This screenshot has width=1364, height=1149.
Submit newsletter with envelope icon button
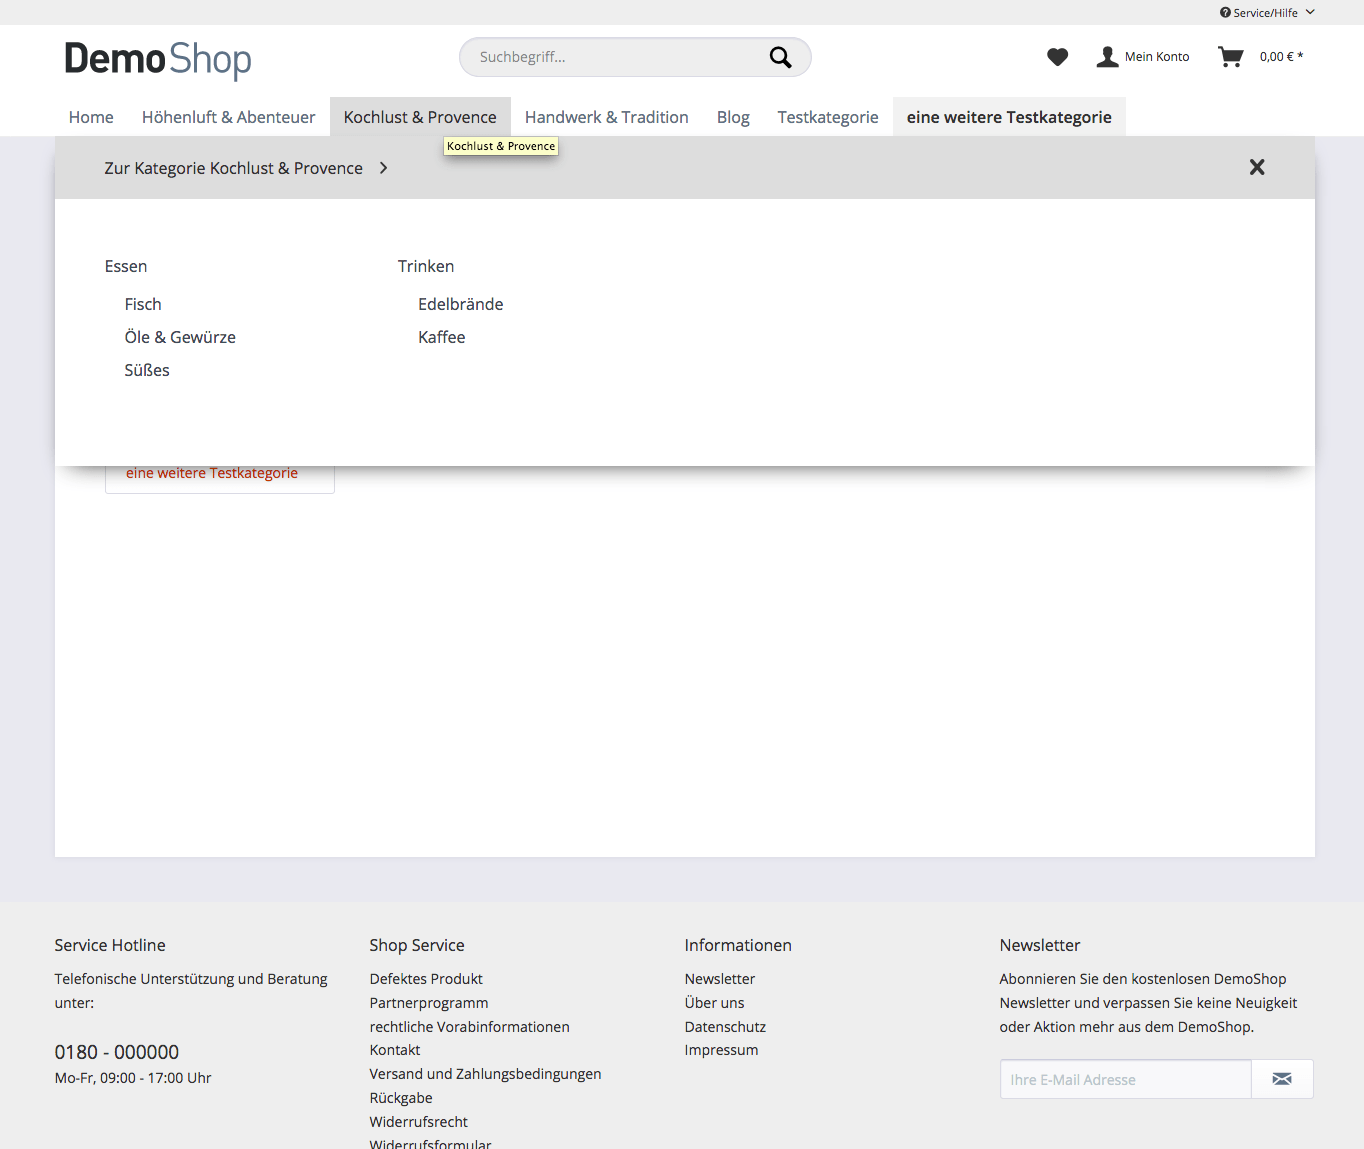pos(1282,1079)
